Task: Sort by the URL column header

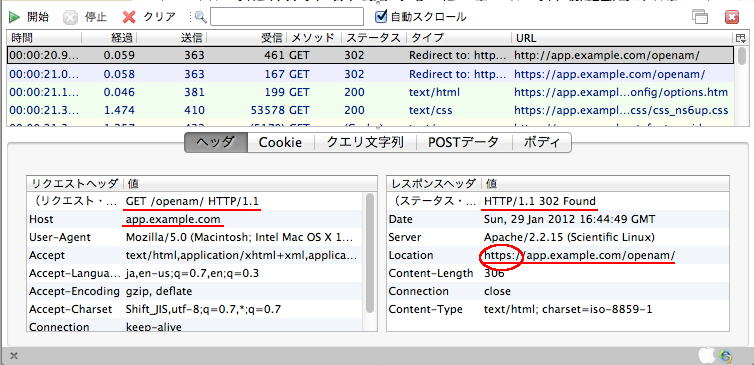Action: click(622, 38)
